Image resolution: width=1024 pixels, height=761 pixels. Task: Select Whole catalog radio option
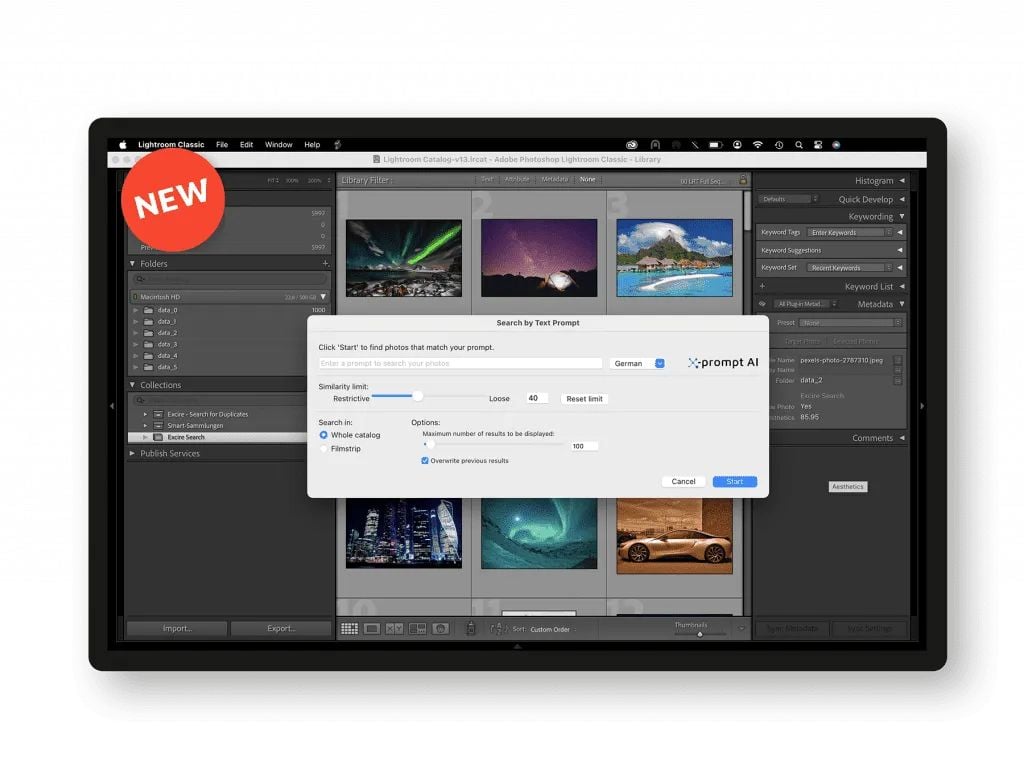click(x=324, y=435)
